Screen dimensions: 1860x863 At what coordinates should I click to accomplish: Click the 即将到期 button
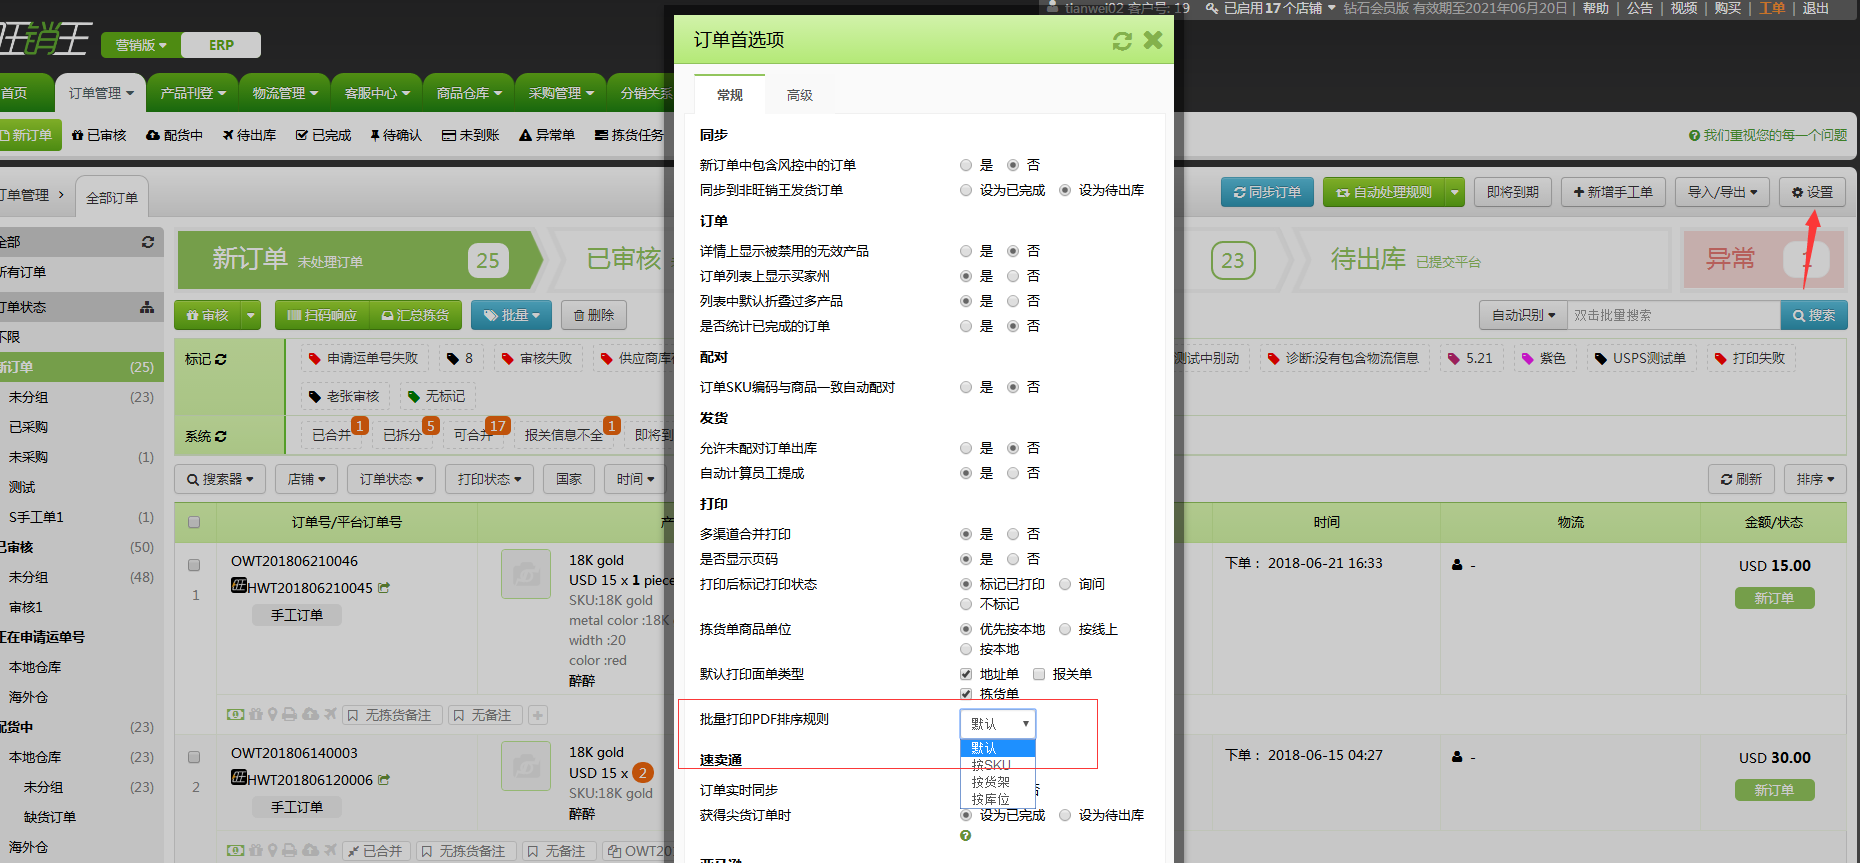coord(1512,192)
